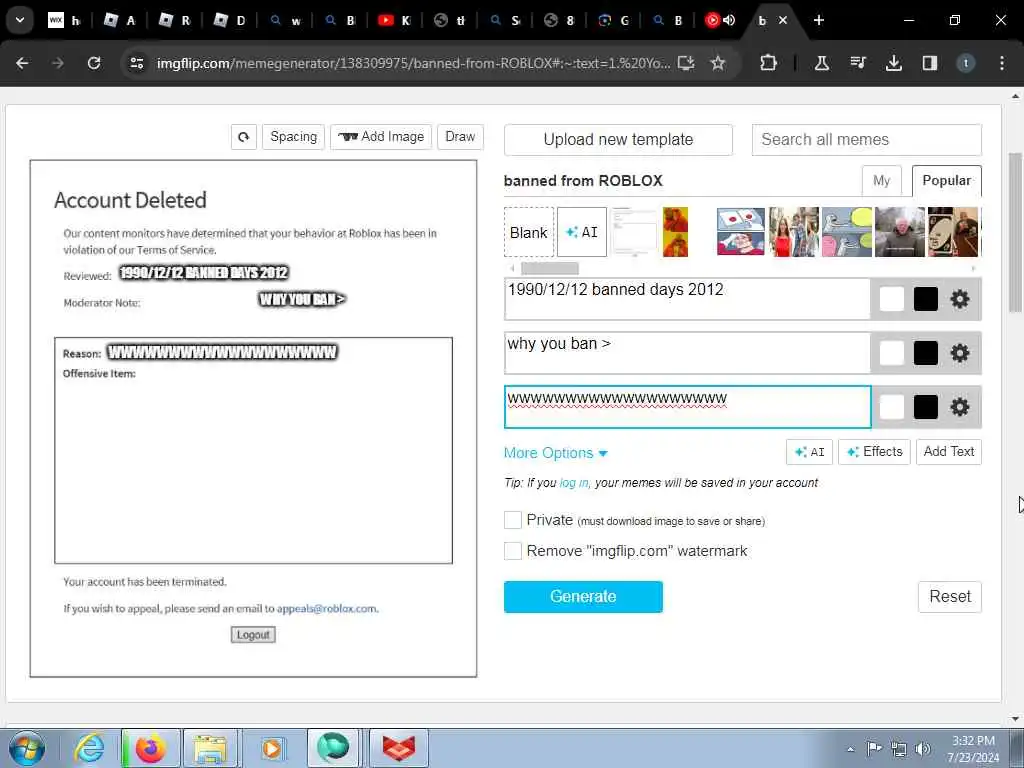Switch to the My templates tab
Screen dimensions: 1024x768
point(882,180)
